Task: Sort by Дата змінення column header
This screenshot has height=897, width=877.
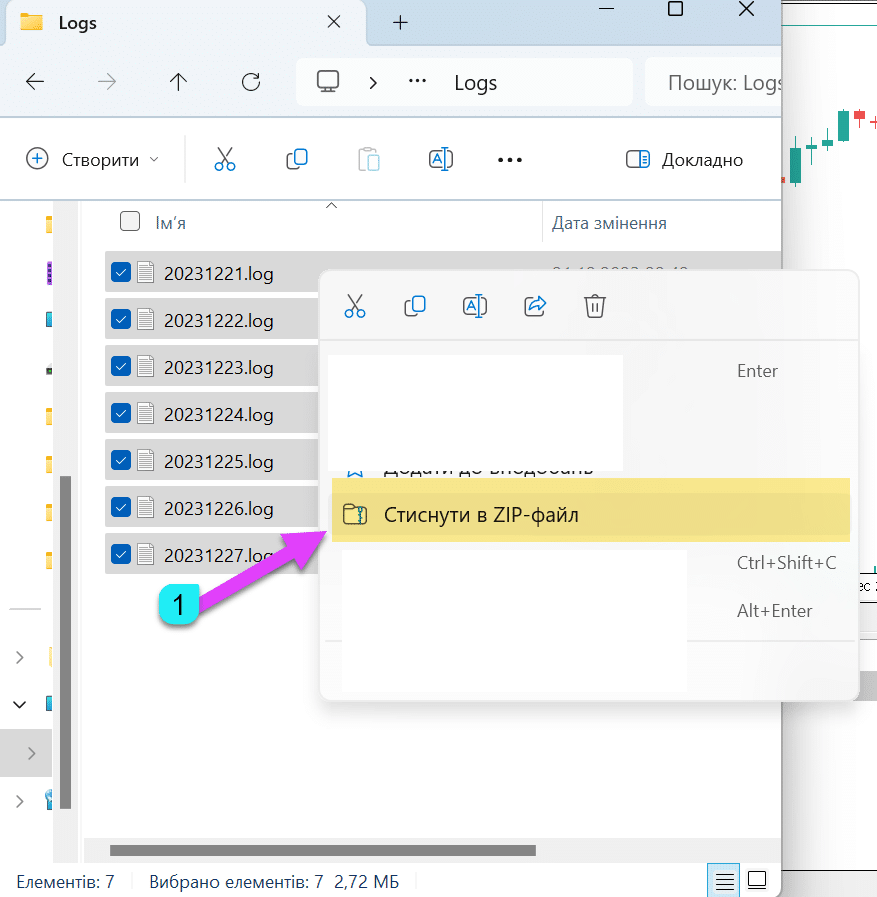Action: [x=609, y=222]
